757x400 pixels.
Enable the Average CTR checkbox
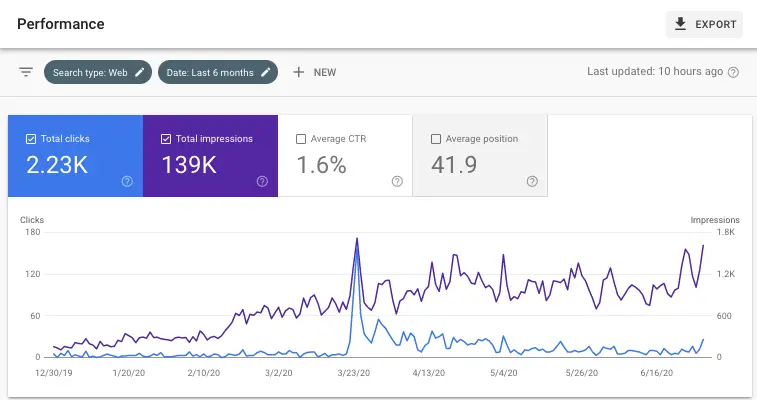click(x=301, y=139)
